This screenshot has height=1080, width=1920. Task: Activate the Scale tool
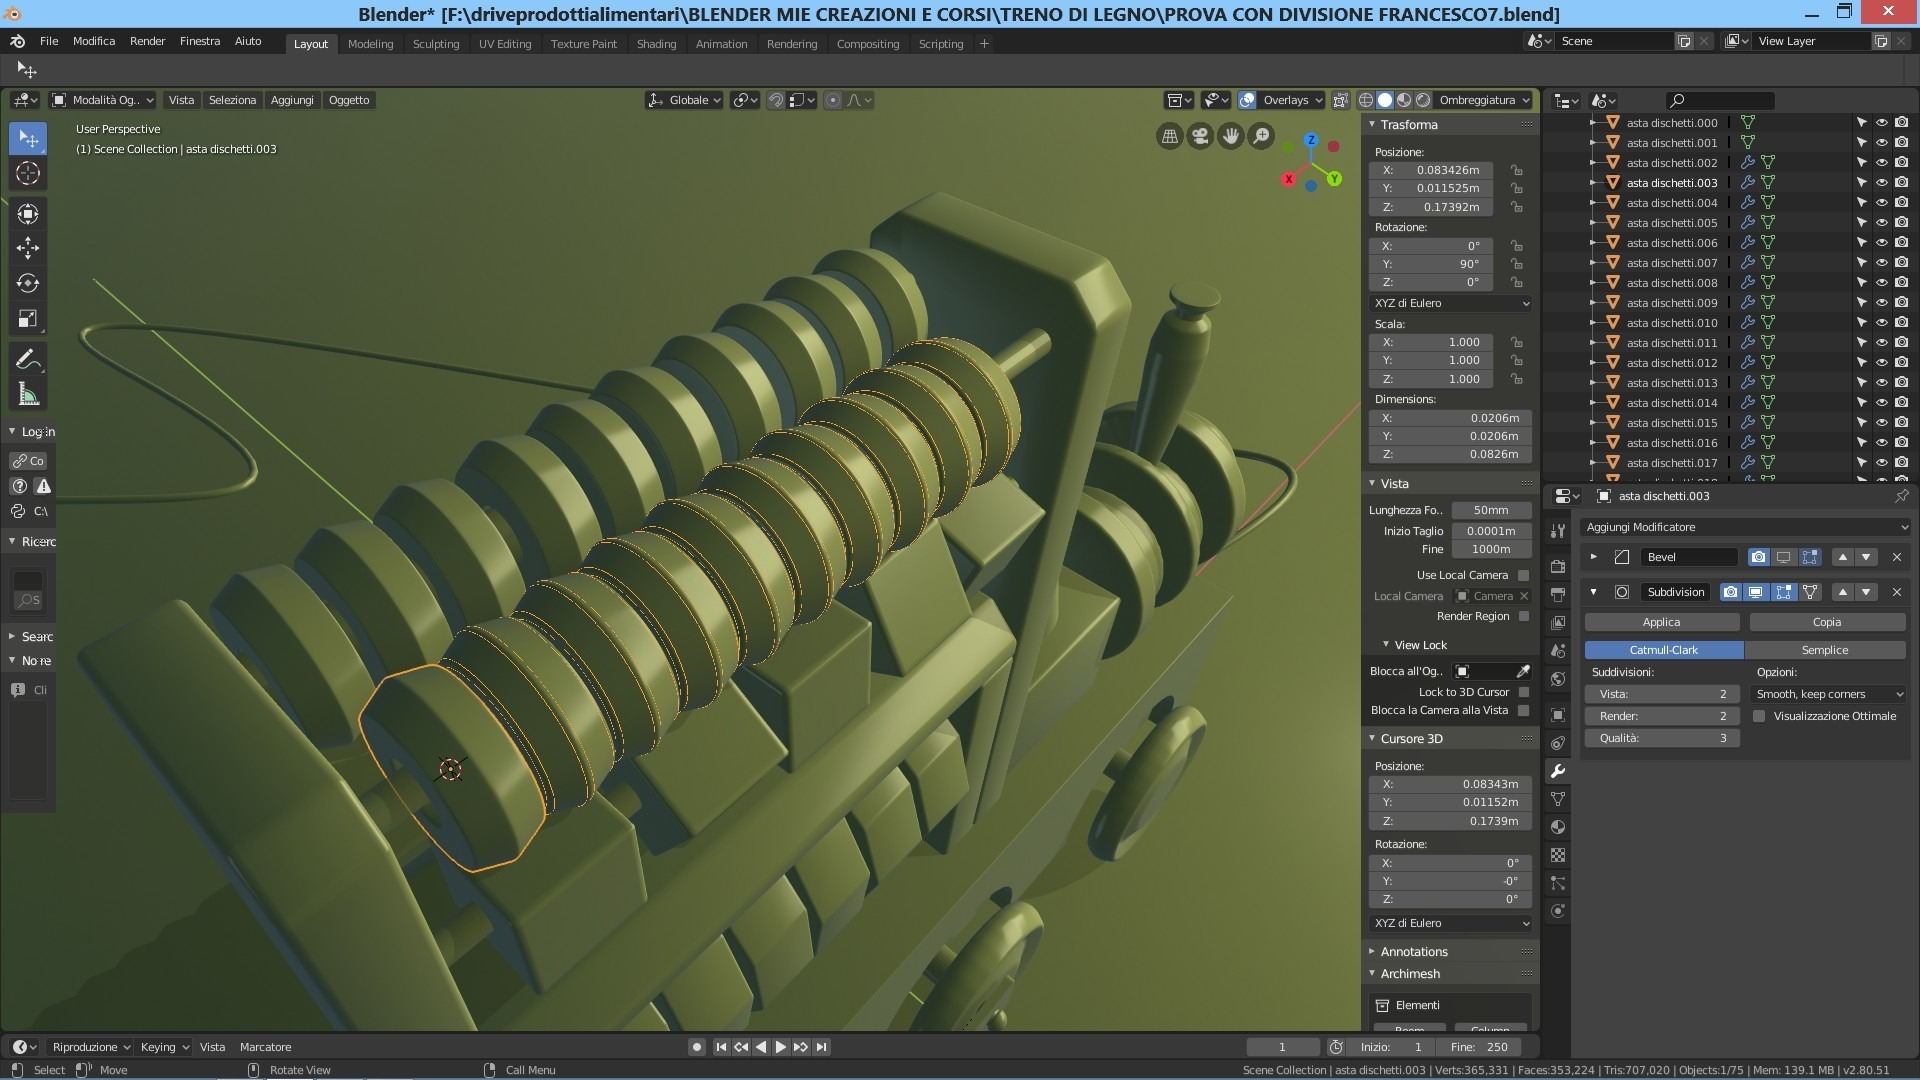click(x=28, y=319)
